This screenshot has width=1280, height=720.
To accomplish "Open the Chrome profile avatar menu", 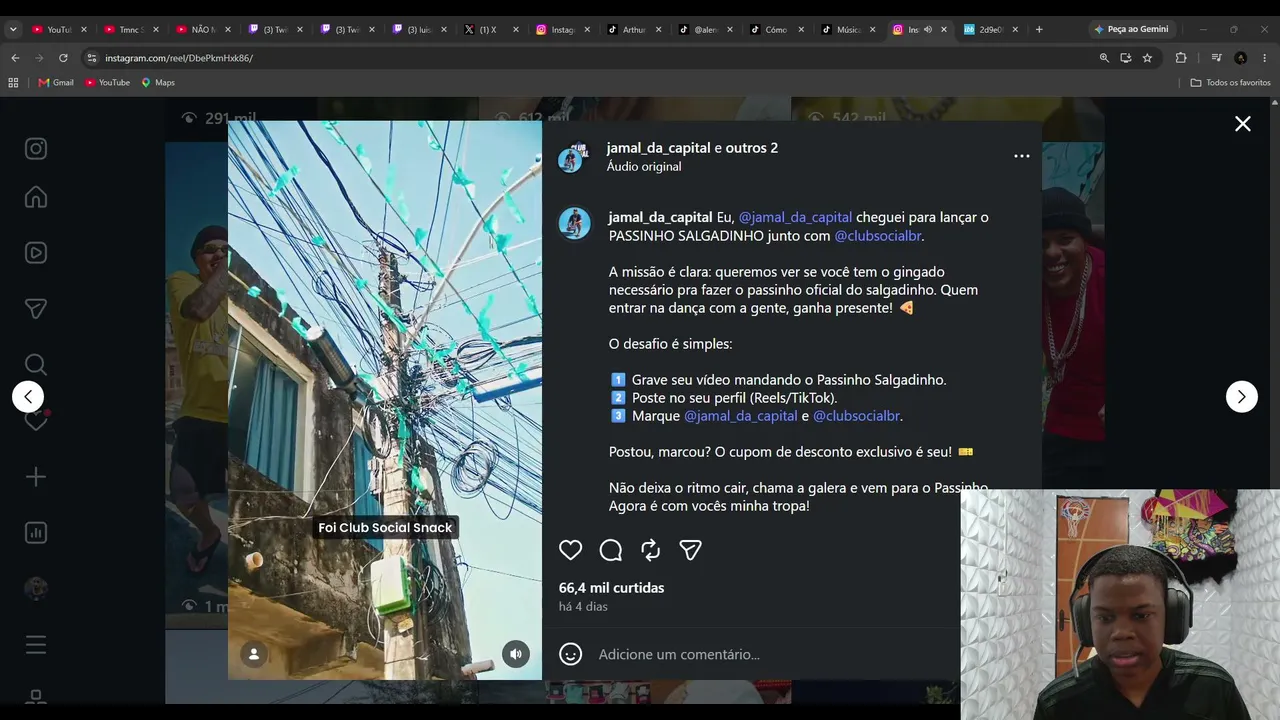I will [1241, 58].
